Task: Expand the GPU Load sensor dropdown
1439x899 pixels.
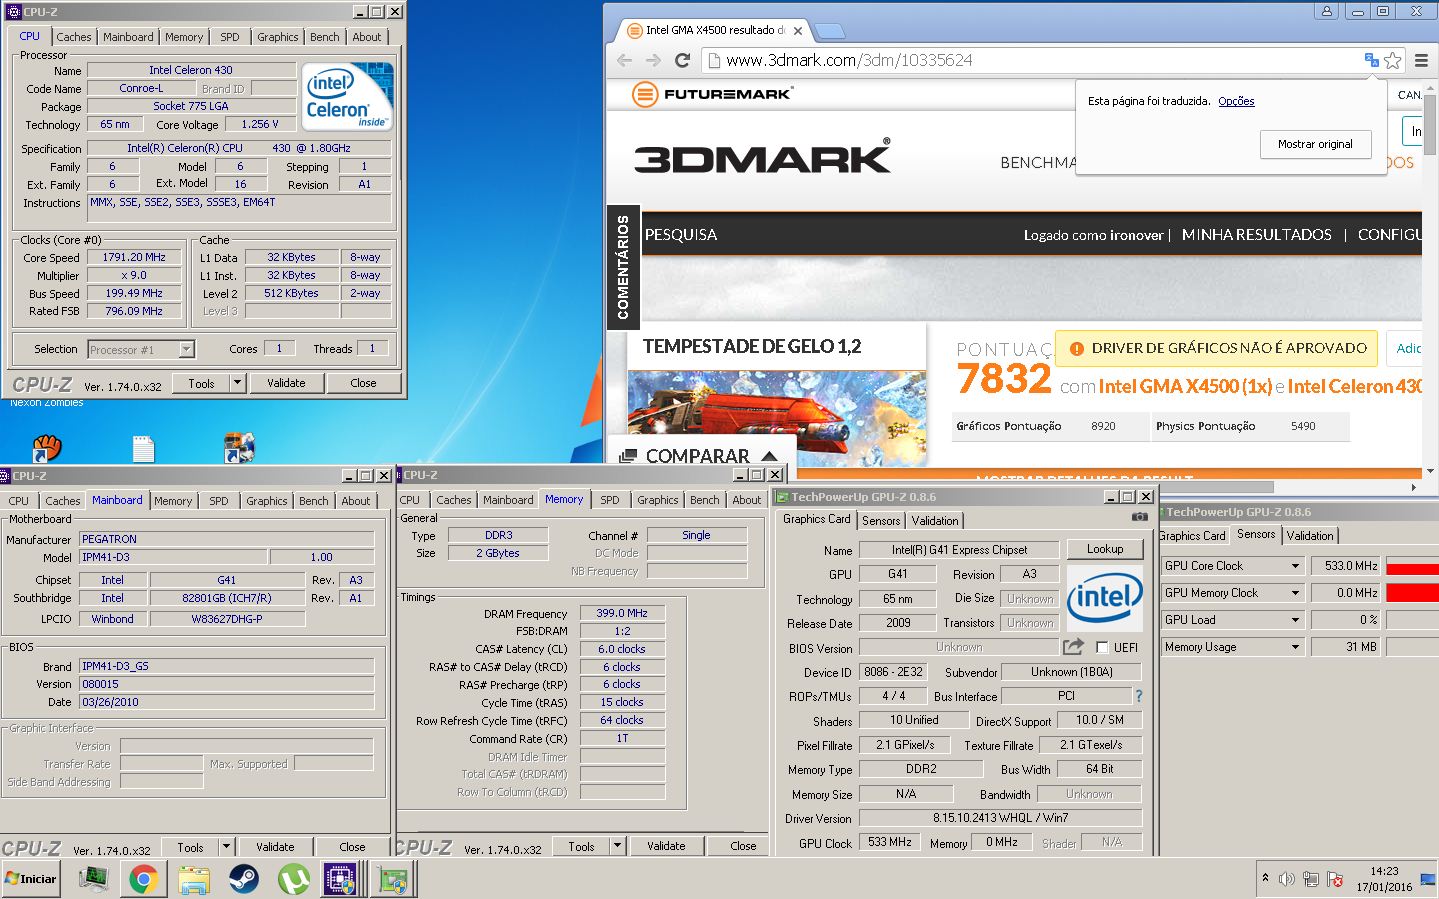Action: click(1295, 620)
